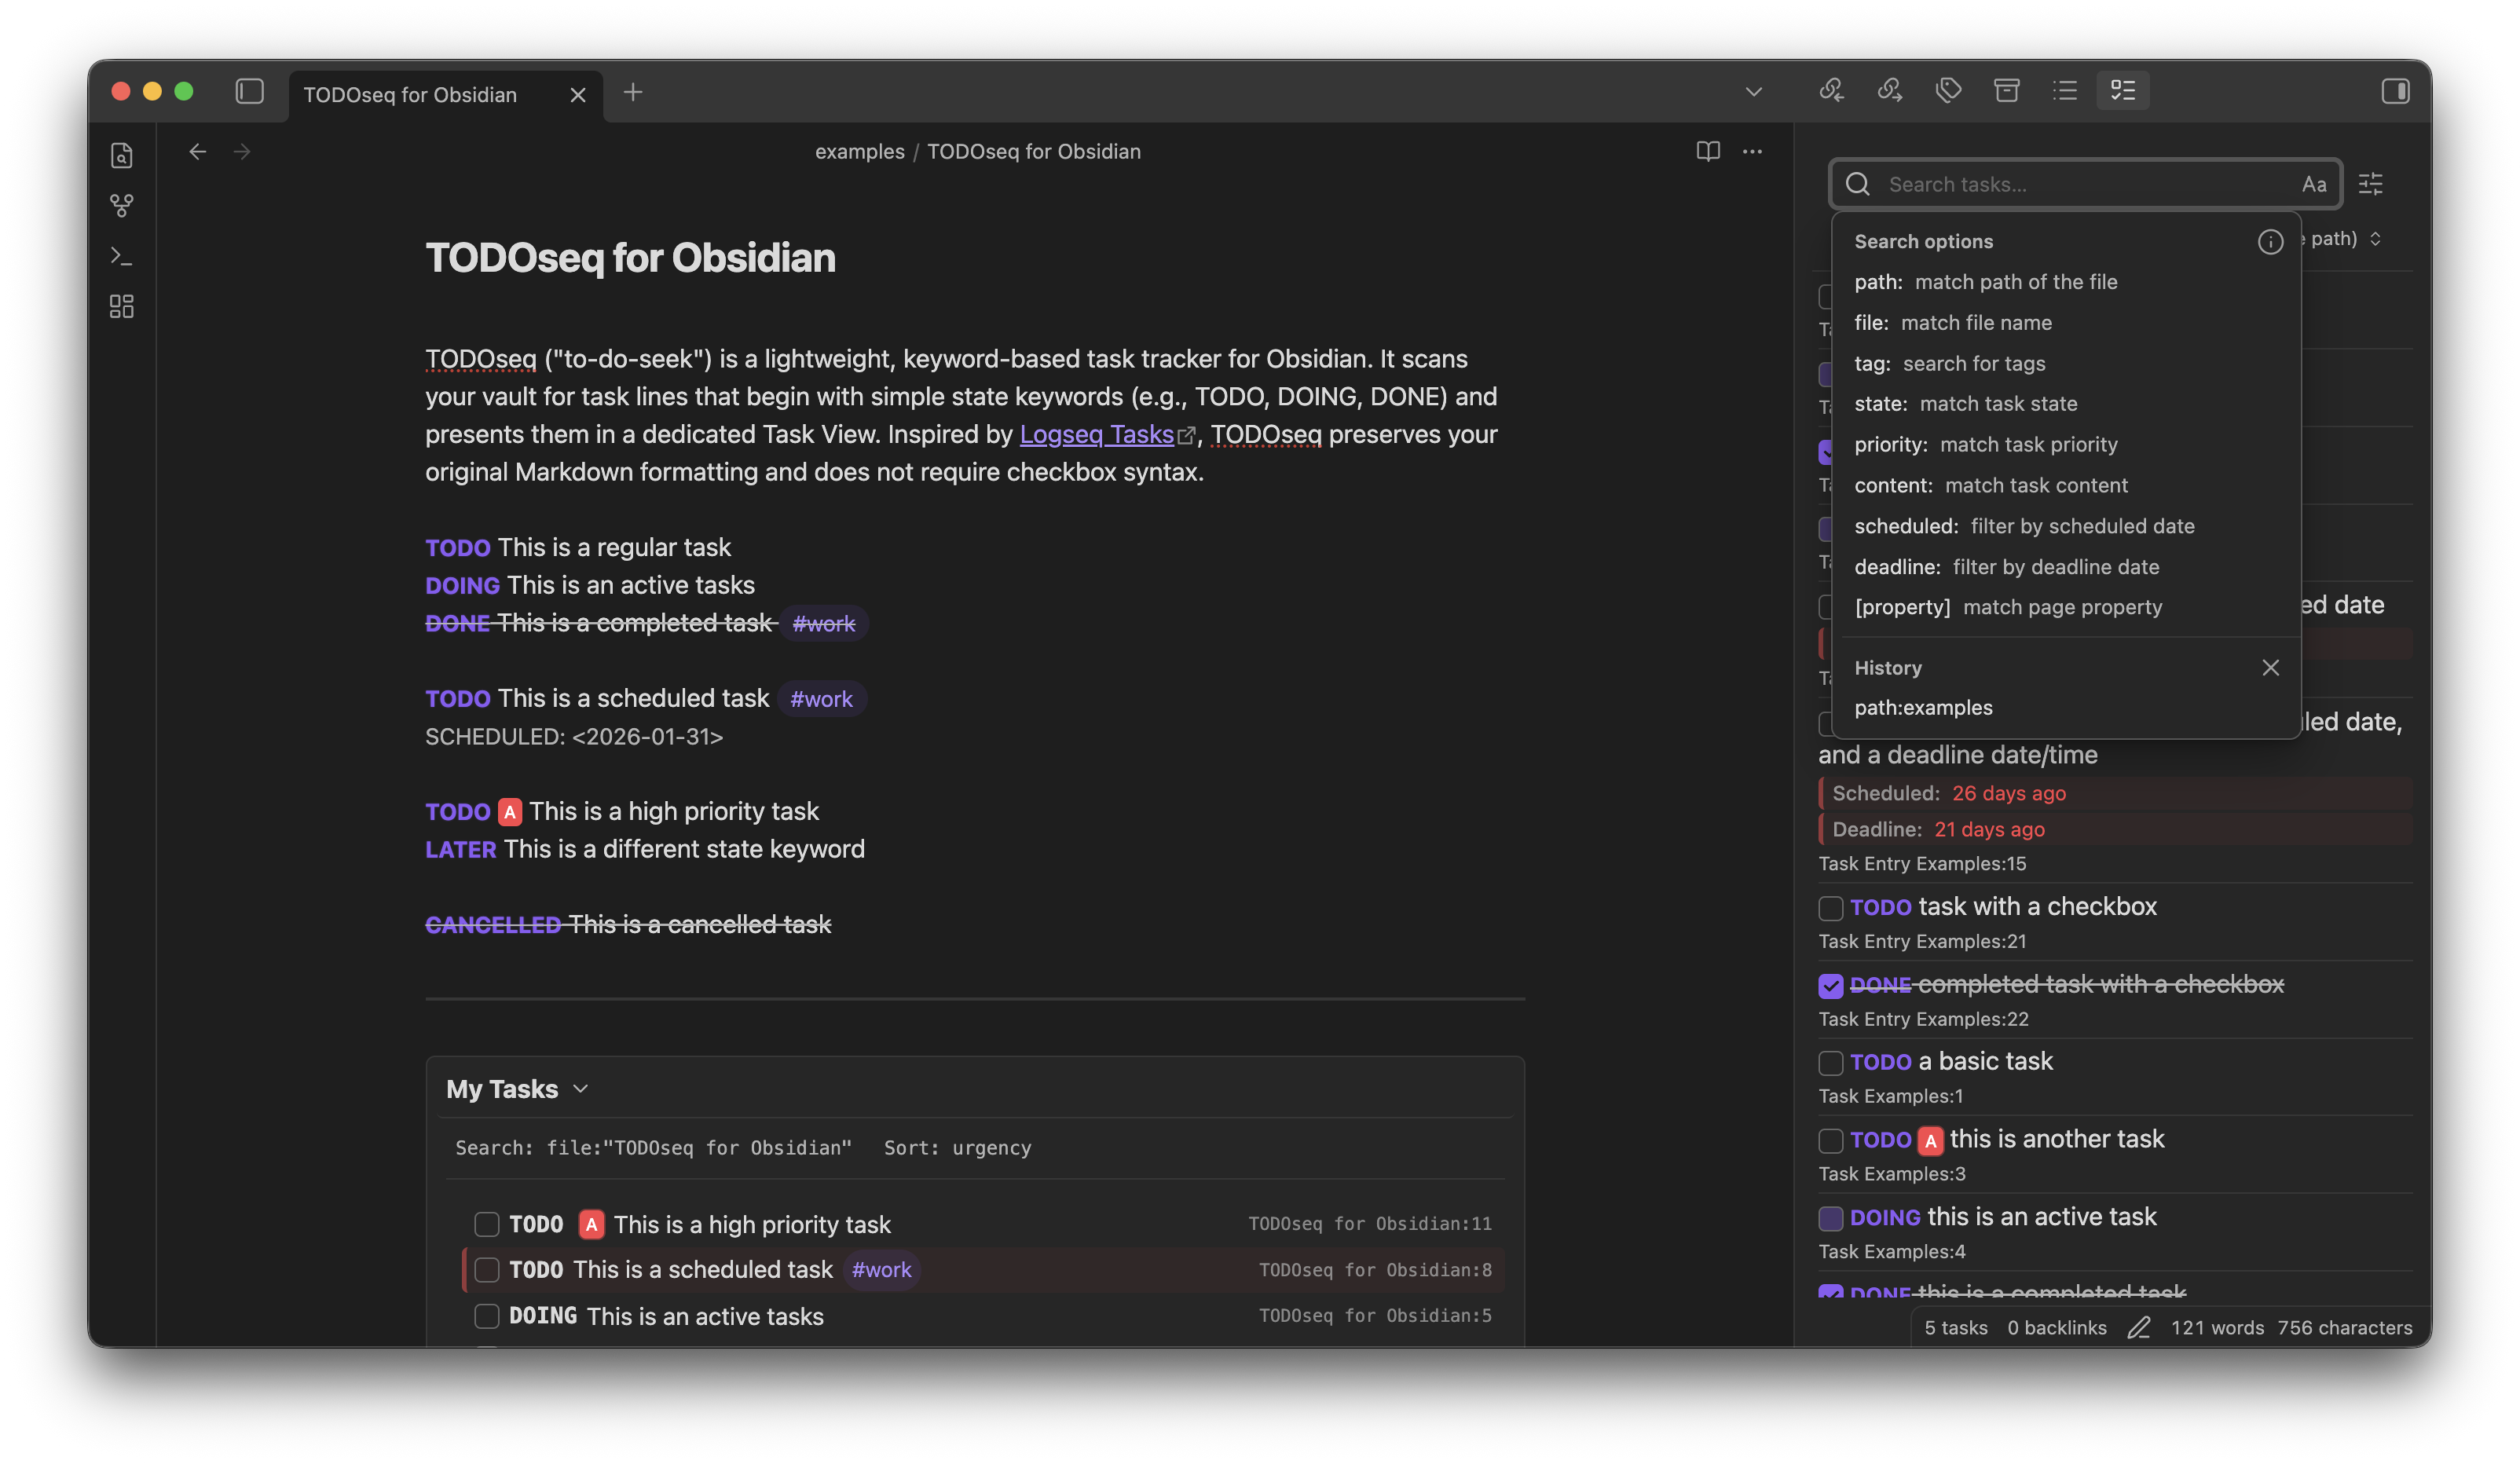The height and width of the screenshot is (1464, 2520).
Task: Uncheck 'completed task with a checkbox'
Action: (1830, 986)
